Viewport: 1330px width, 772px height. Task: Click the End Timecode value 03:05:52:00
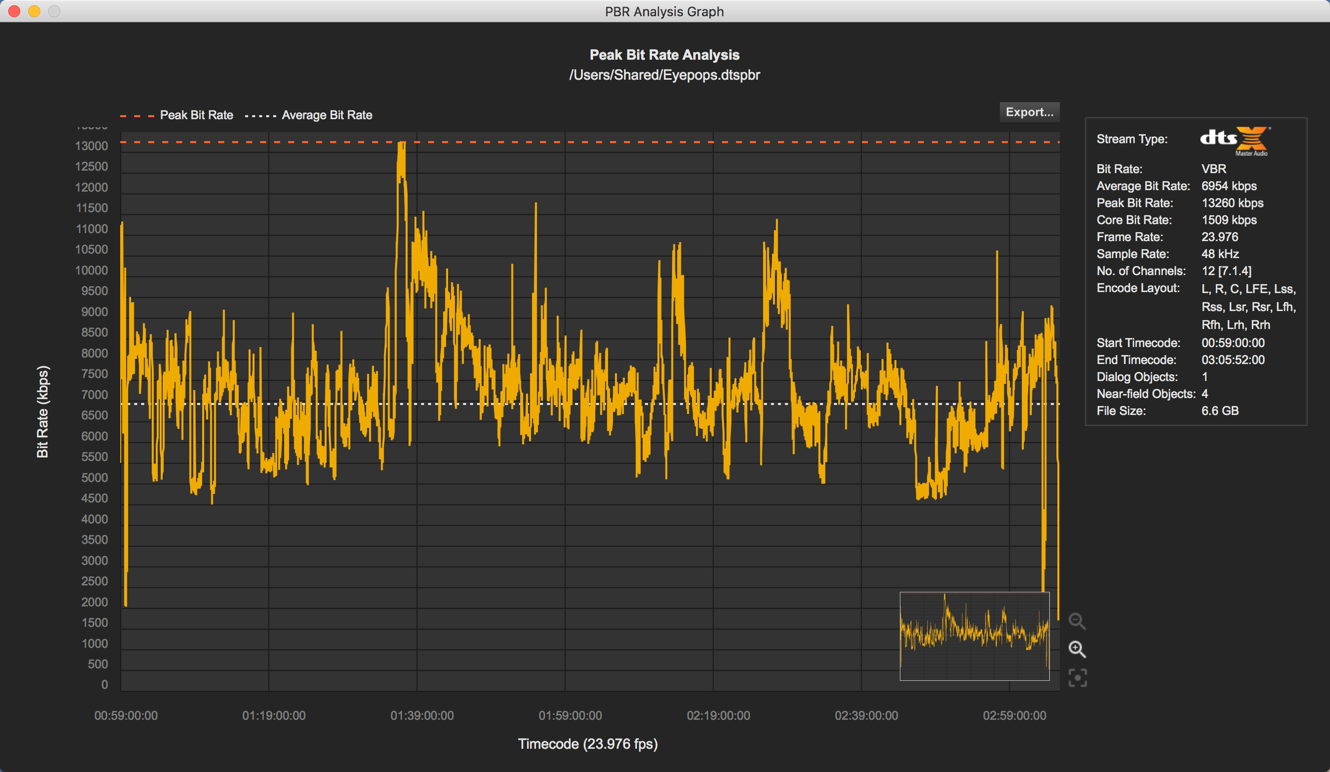[1232, 360]
